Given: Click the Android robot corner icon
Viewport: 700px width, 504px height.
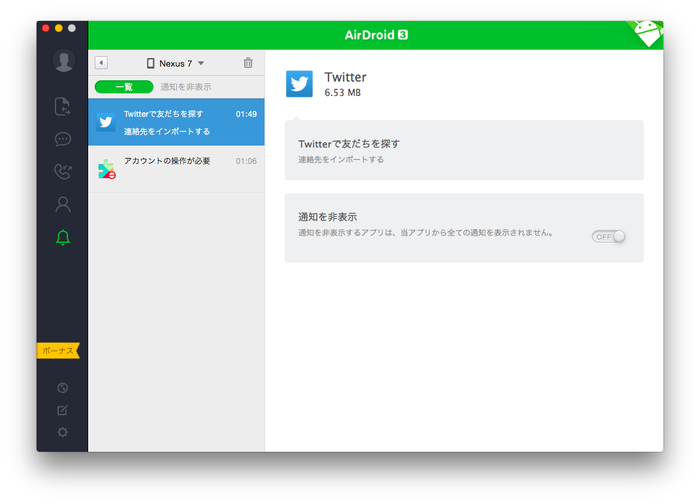Looking at the screenshot, I should (x=647, y=33).
